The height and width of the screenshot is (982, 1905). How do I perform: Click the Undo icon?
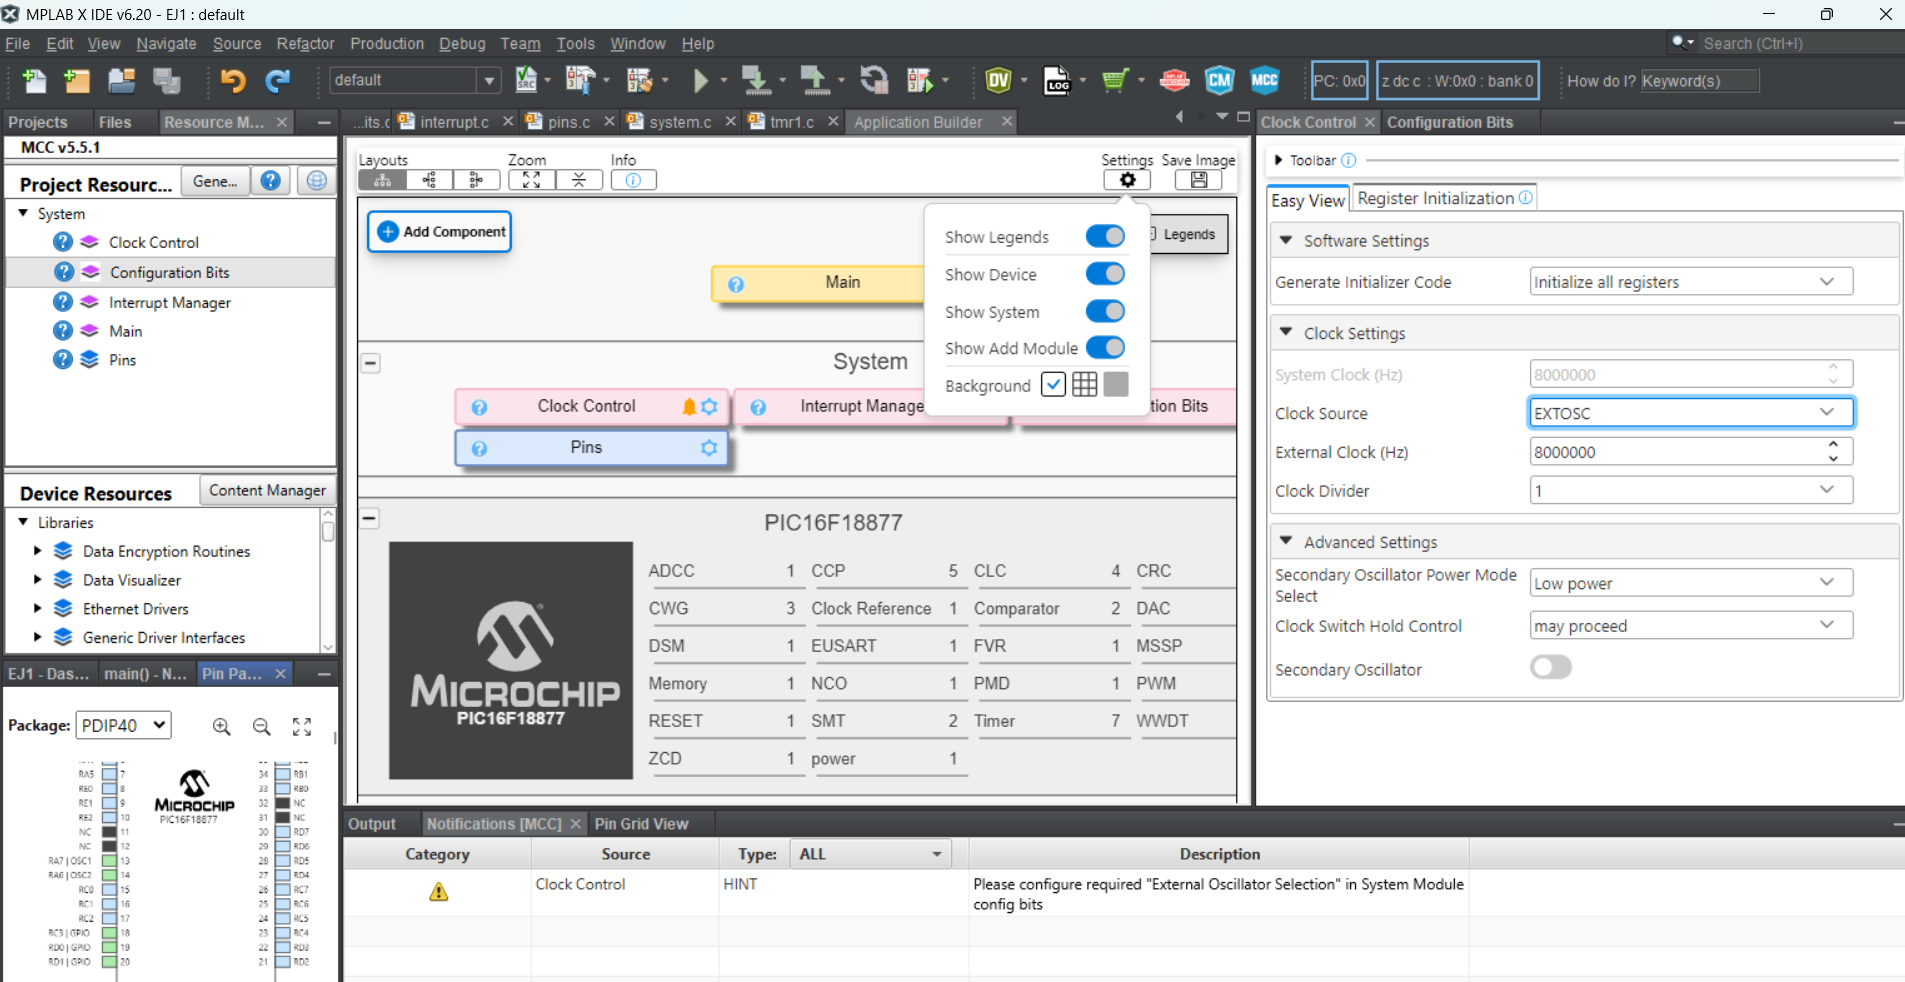[233, 80]
